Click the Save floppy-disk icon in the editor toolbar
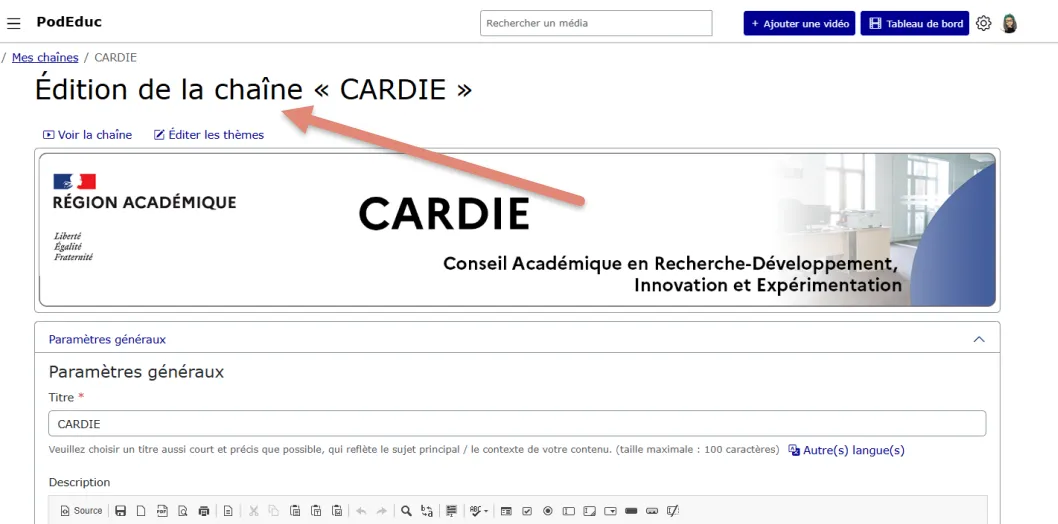 point(121,511)
